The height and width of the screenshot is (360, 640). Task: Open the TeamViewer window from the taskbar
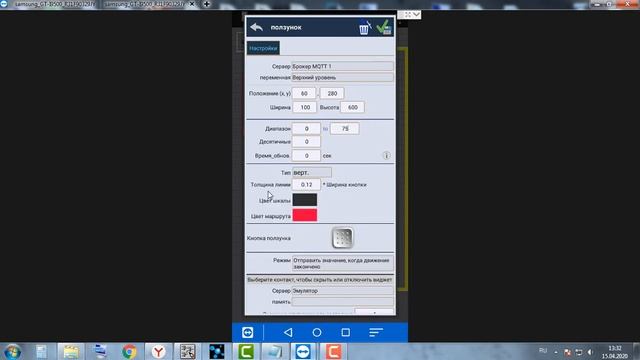(x=303, y=351)
